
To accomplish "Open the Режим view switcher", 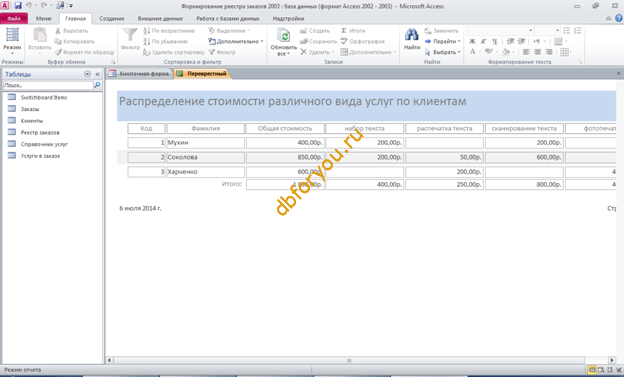I will point(12,42).
